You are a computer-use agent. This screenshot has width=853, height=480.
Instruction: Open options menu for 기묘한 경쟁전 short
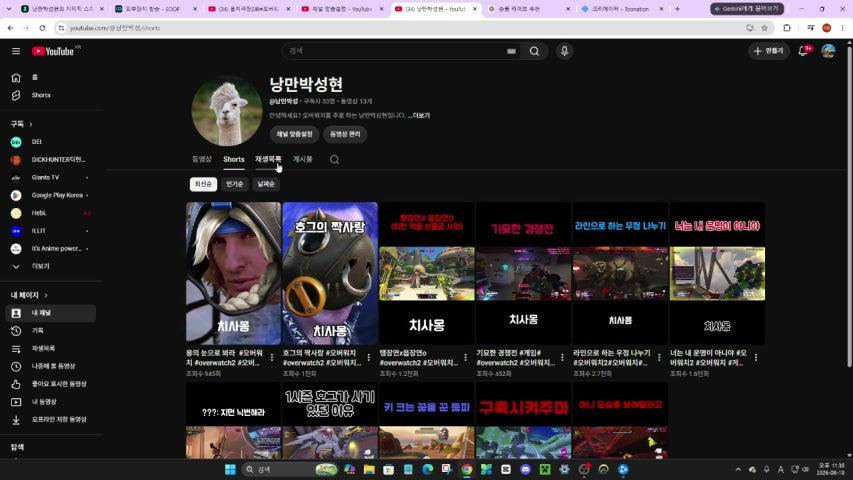(x=563, y=358)
